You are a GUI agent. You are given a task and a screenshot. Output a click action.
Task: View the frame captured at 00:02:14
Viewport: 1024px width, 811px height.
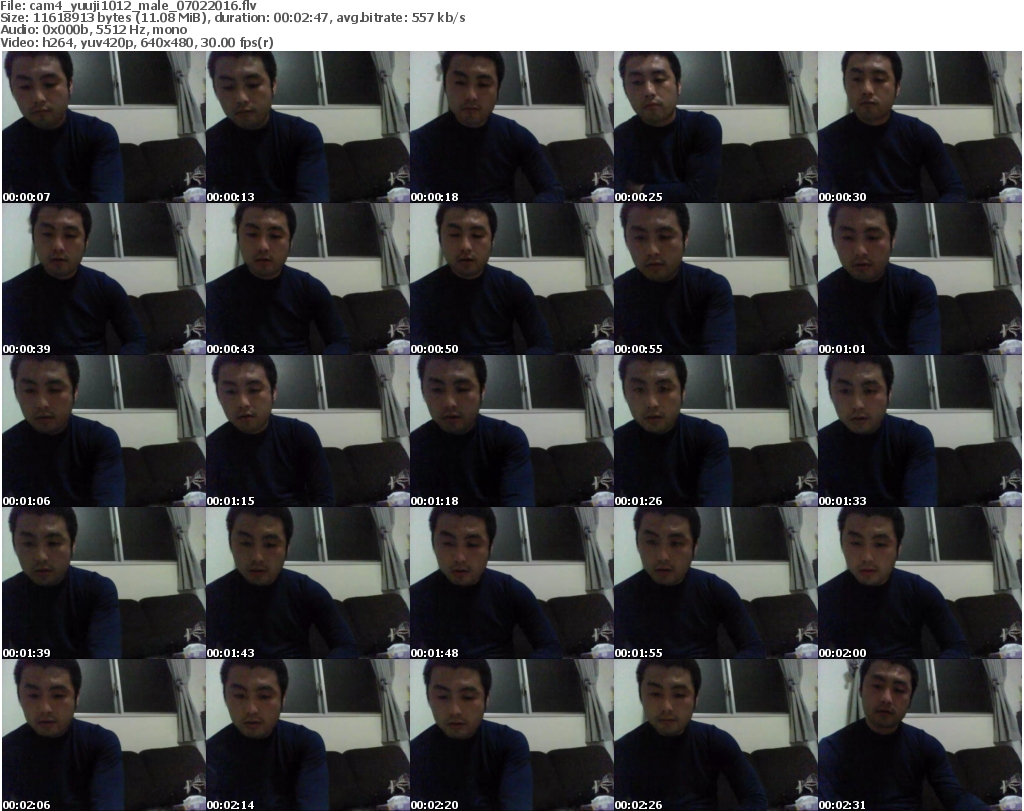[308, 735]
